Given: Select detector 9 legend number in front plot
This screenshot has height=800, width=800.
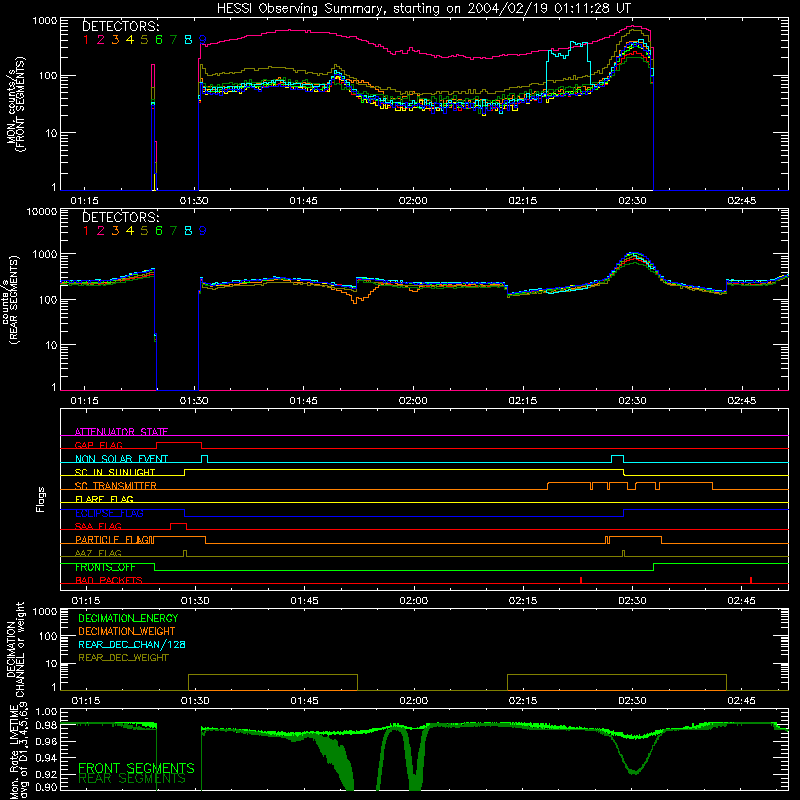Looking at the screenshot, I should 203,40.
